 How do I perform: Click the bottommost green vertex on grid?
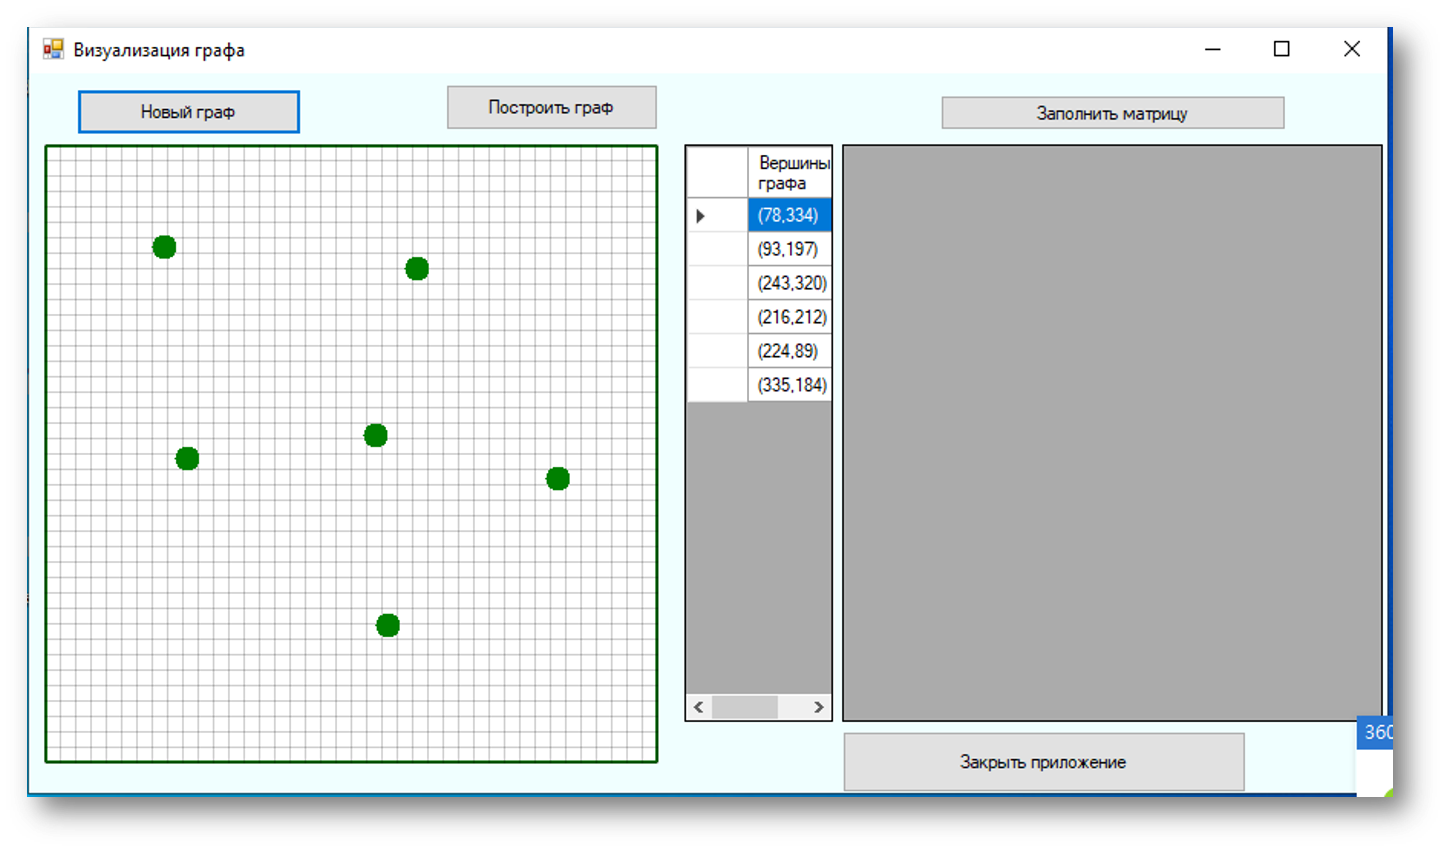click(388, 625)
